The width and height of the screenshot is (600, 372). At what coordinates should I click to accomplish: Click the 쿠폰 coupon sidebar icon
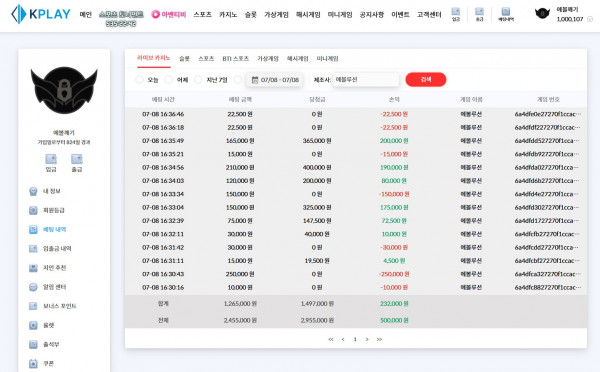[33, 364]
